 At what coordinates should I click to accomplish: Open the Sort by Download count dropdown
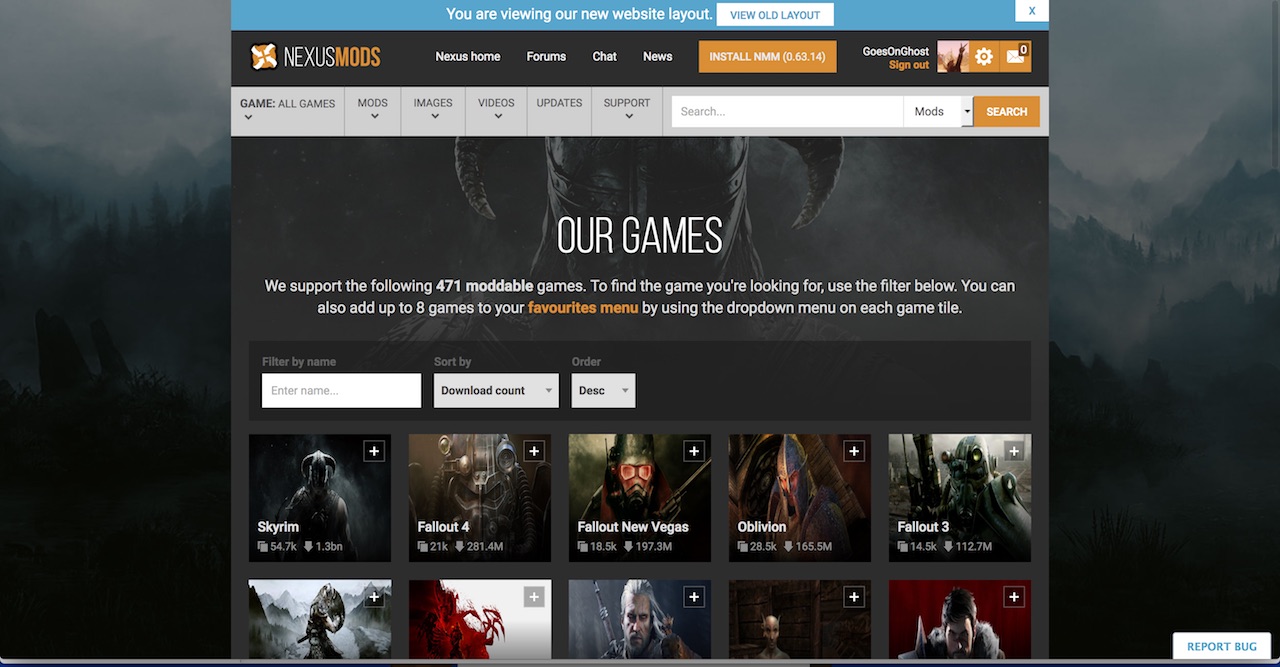coord(496,391)
